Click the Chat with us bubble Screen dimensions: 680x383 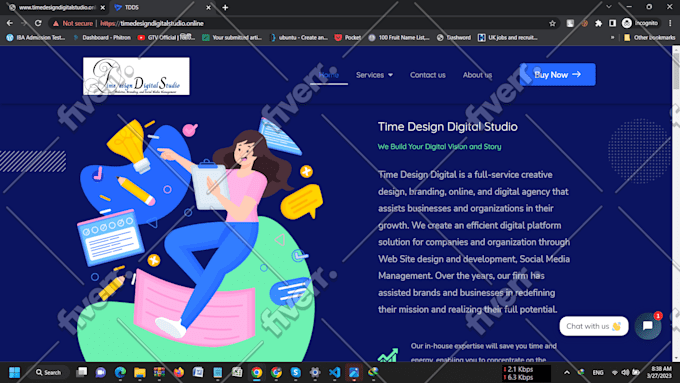pos(594,326)
